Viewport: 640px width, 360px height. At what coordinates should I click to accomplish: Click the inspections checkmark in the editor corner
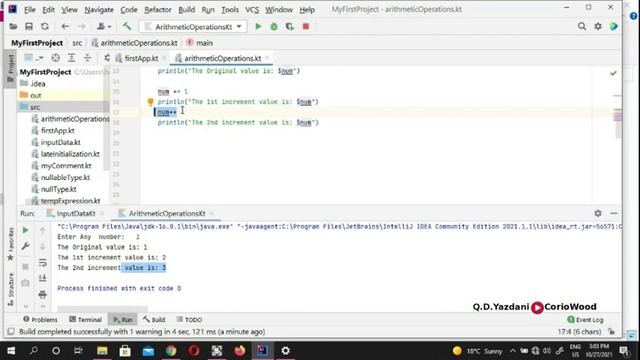(x=613, y=73)
